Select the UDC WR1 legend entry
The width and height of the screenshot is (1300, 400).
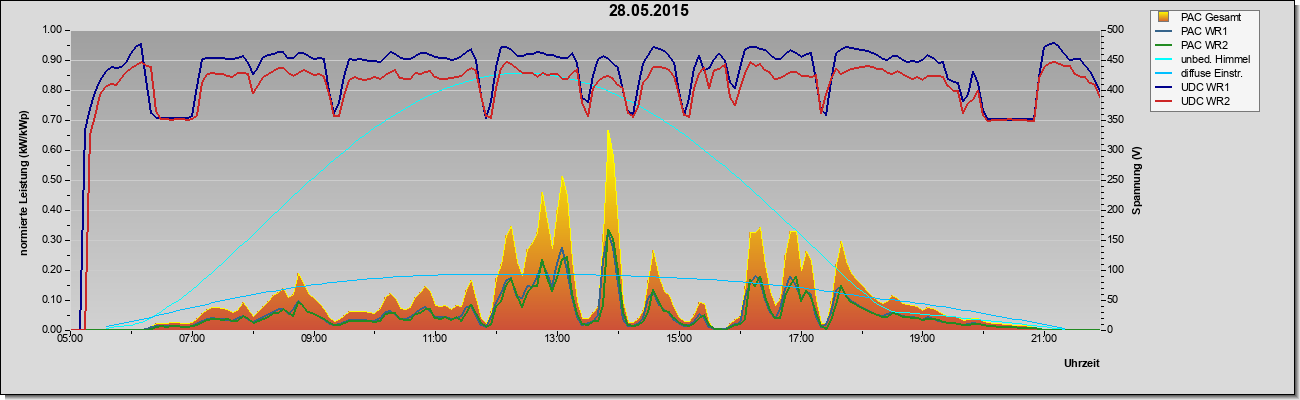1204,87
